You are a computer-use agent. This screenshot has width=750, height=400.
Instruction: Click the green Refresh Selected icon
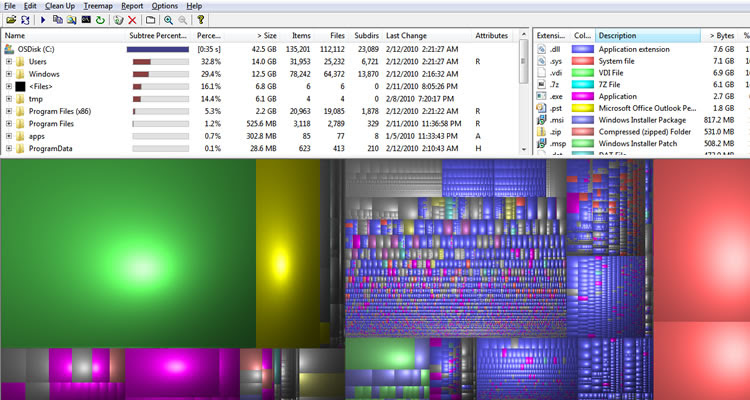pos(100,20)
